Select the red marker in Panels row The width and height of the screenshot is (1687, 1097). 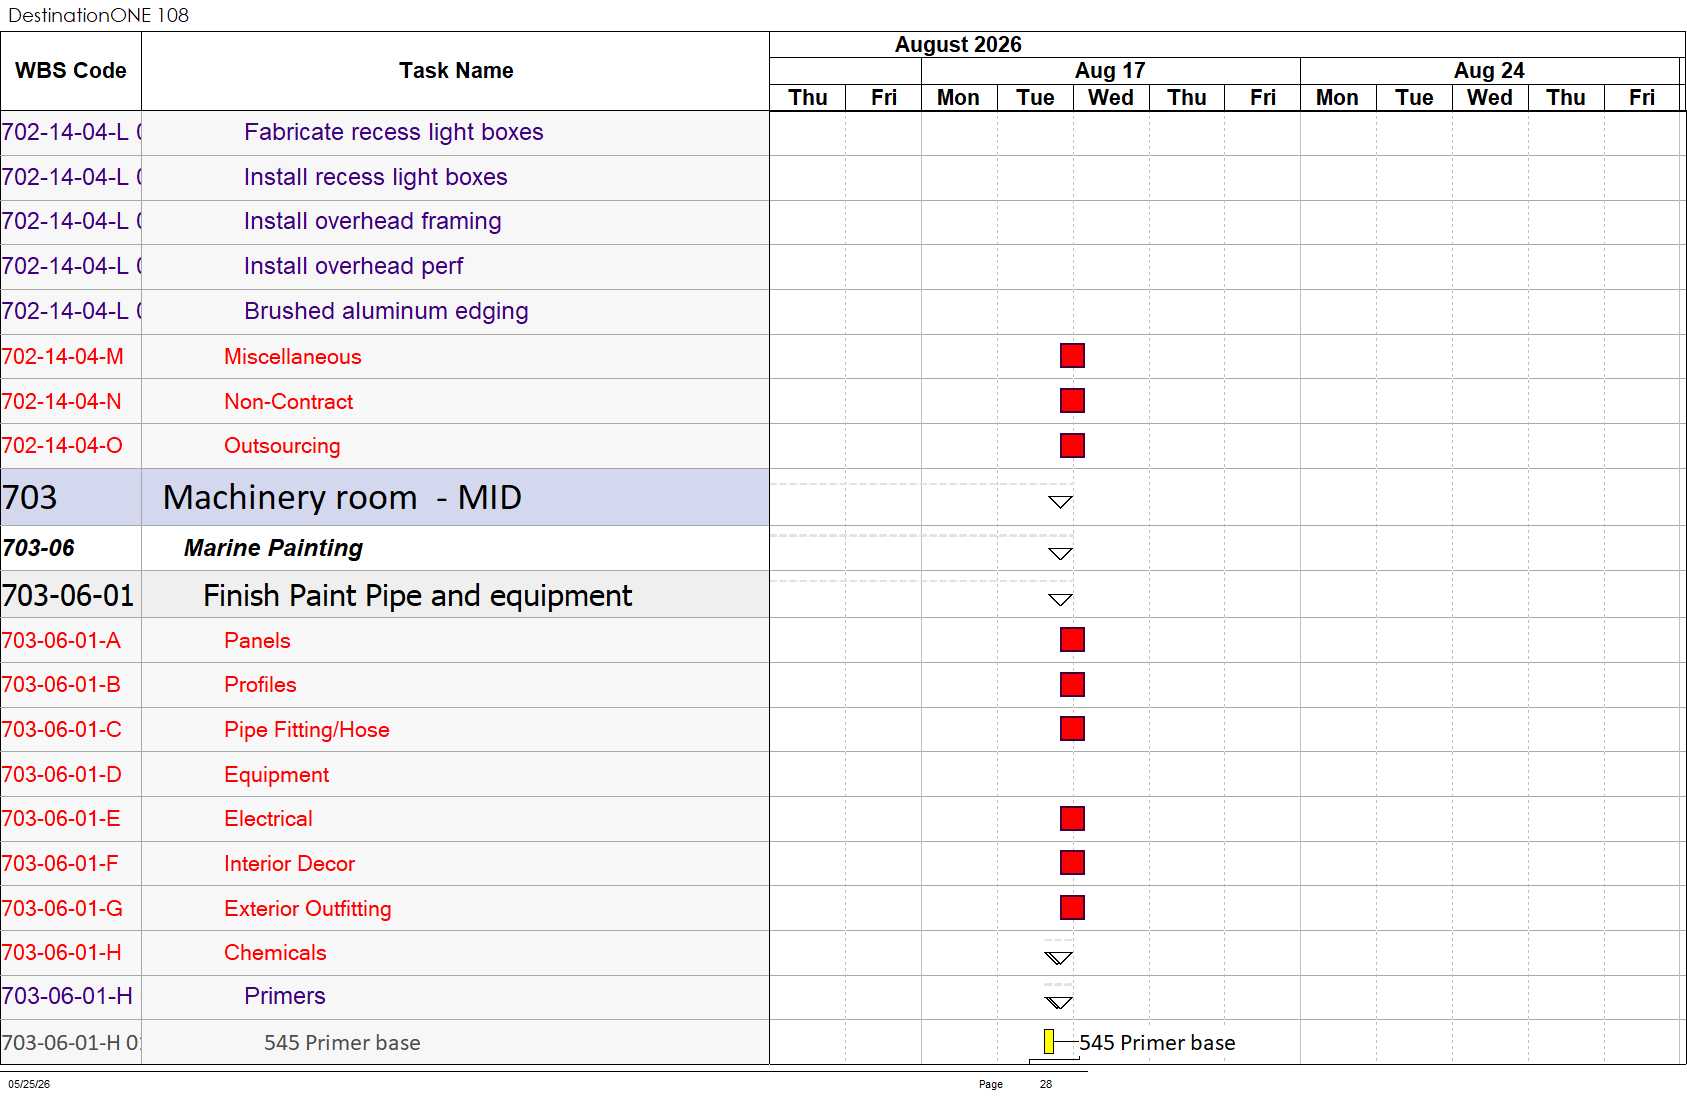[1072, 640]
